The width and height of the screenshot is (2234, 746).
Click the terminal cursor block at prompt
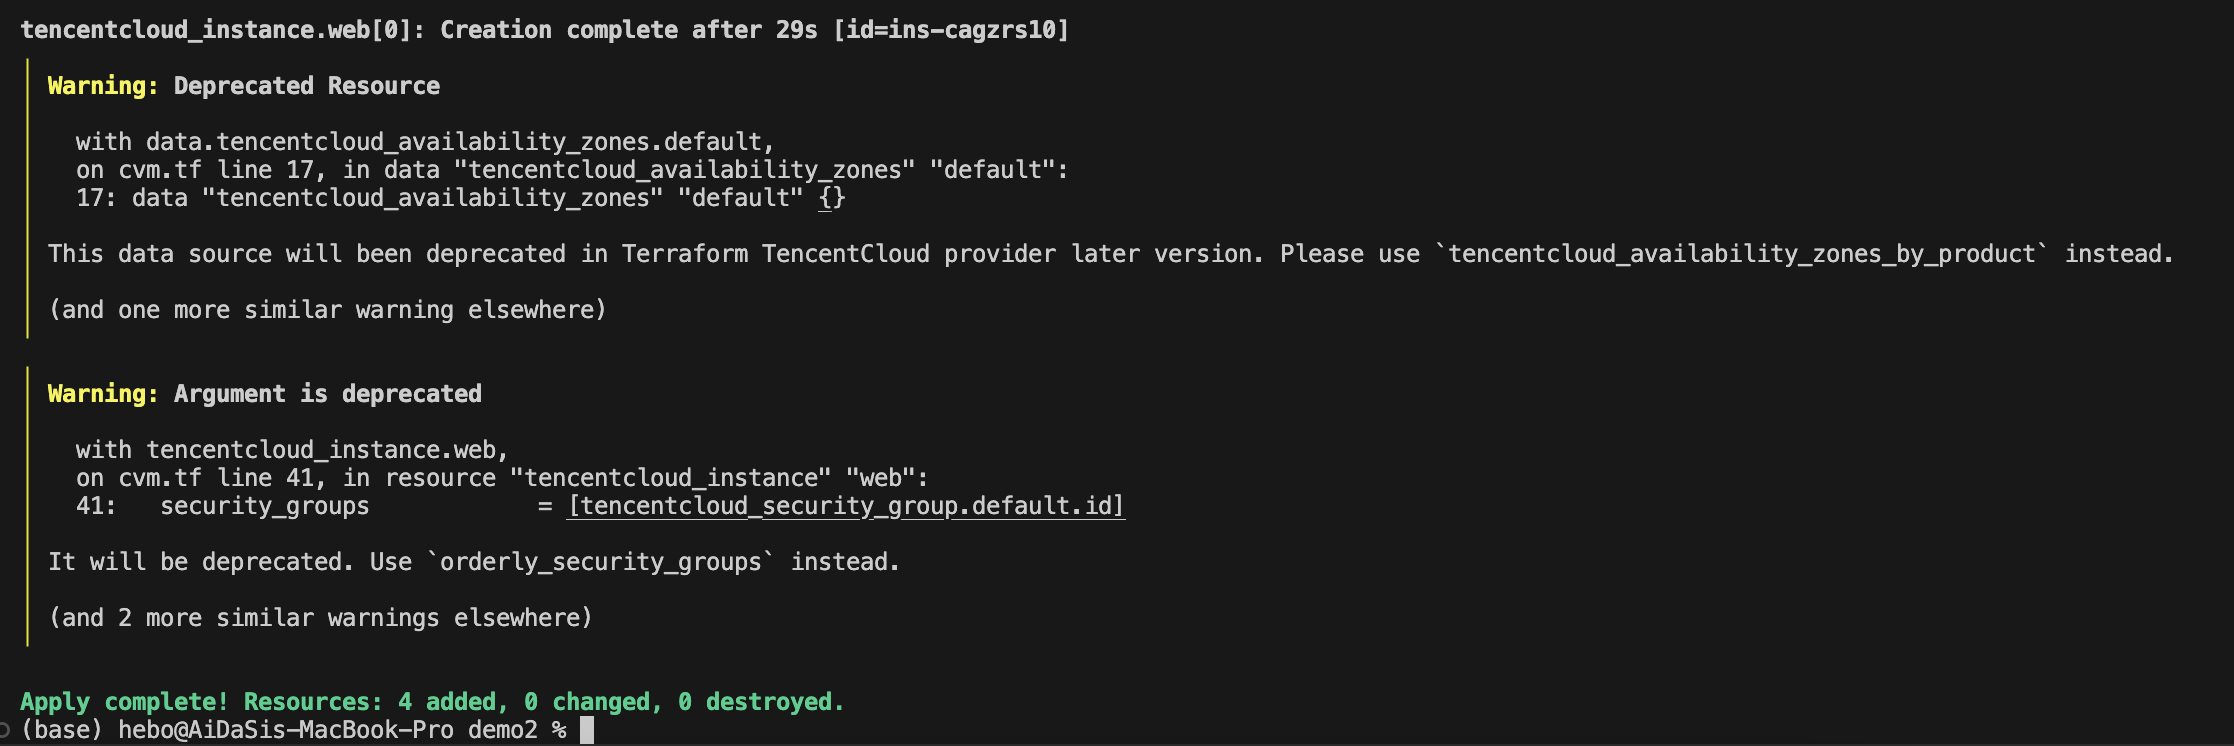pos(587,730)
